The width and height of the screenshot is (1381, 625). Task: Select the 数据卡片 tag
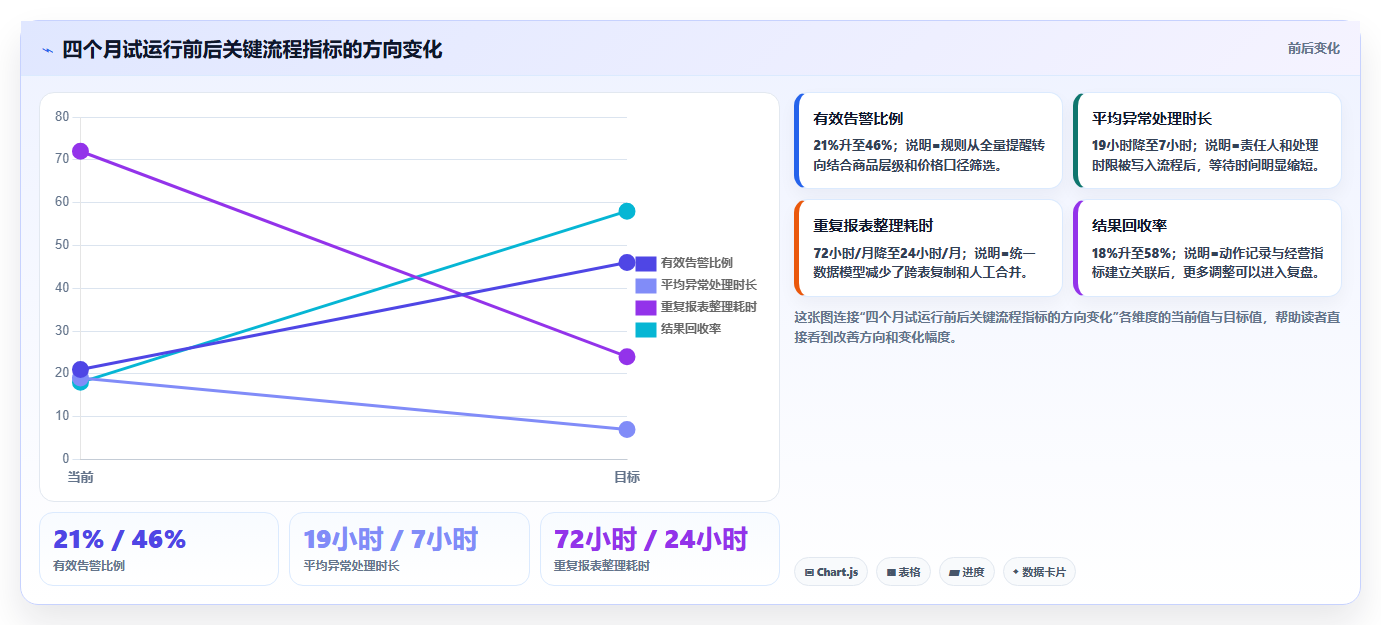coord(1039,572)
